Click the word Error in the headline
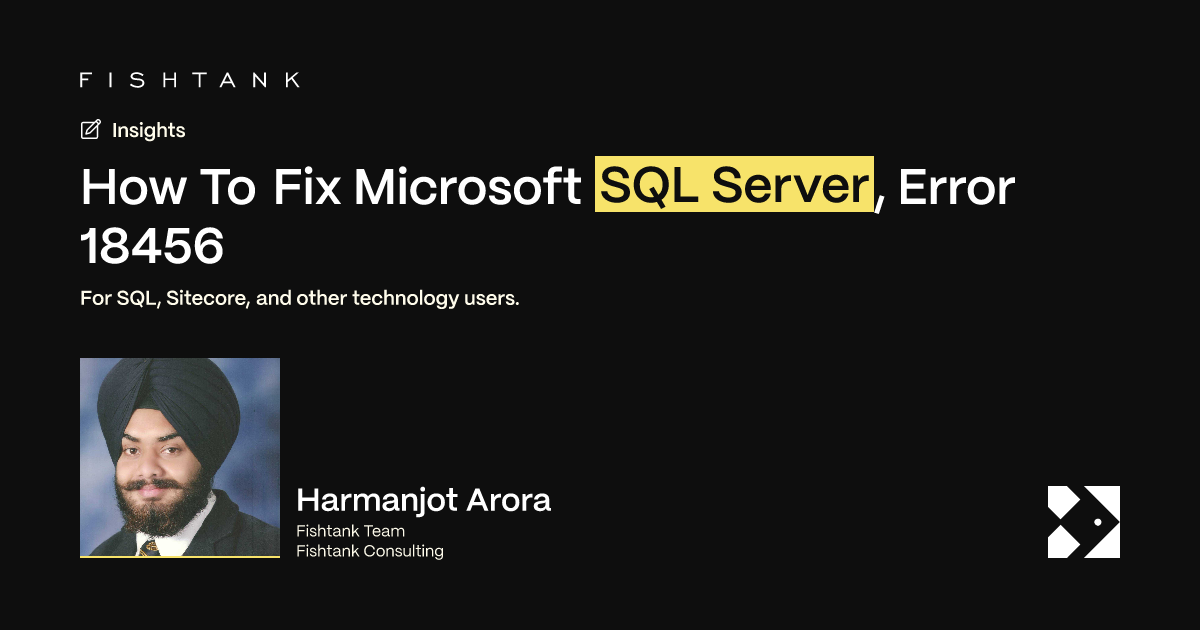 (x=956, y=186)
